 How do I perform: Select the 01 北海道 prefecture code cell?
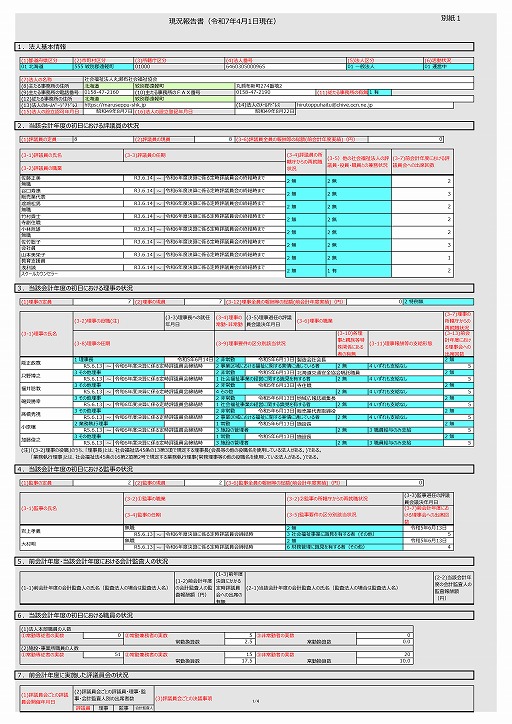point(46,66)
